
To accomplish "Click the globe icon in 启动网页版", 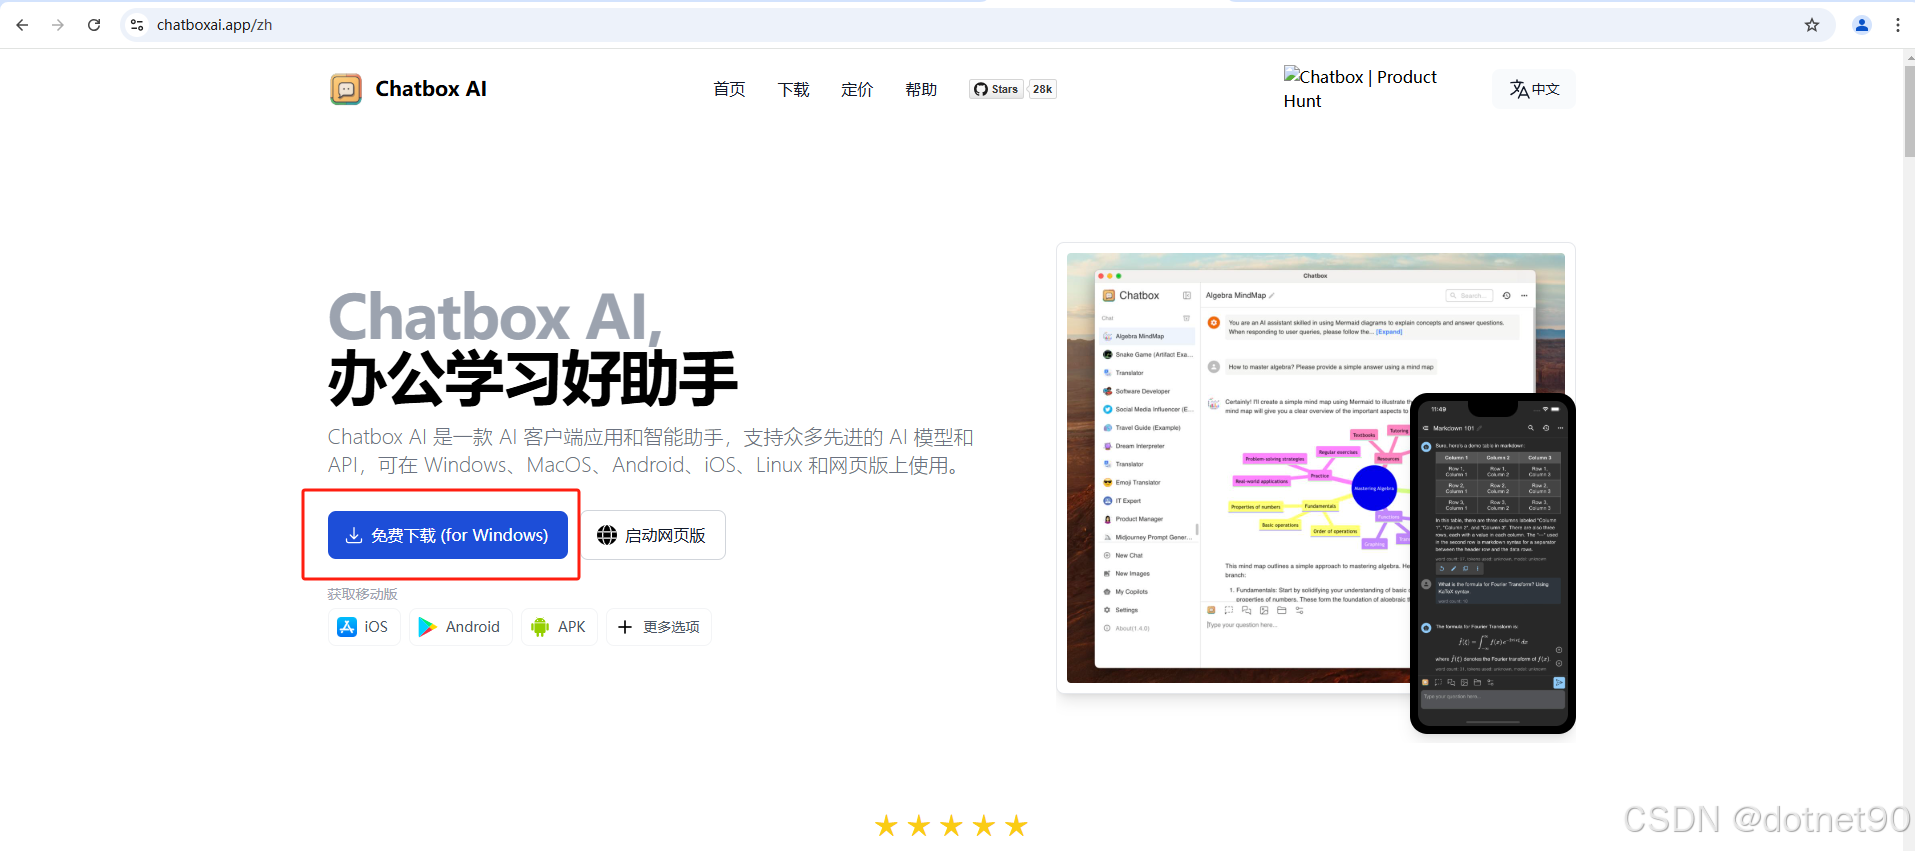I will point(607,535).
